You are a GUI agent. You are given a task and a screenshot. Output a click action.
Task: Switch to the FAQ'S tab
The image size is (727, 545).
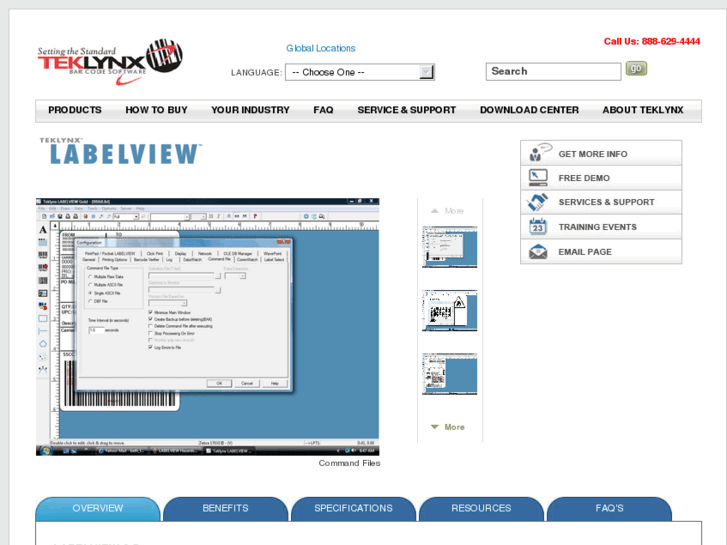(609, 508)
